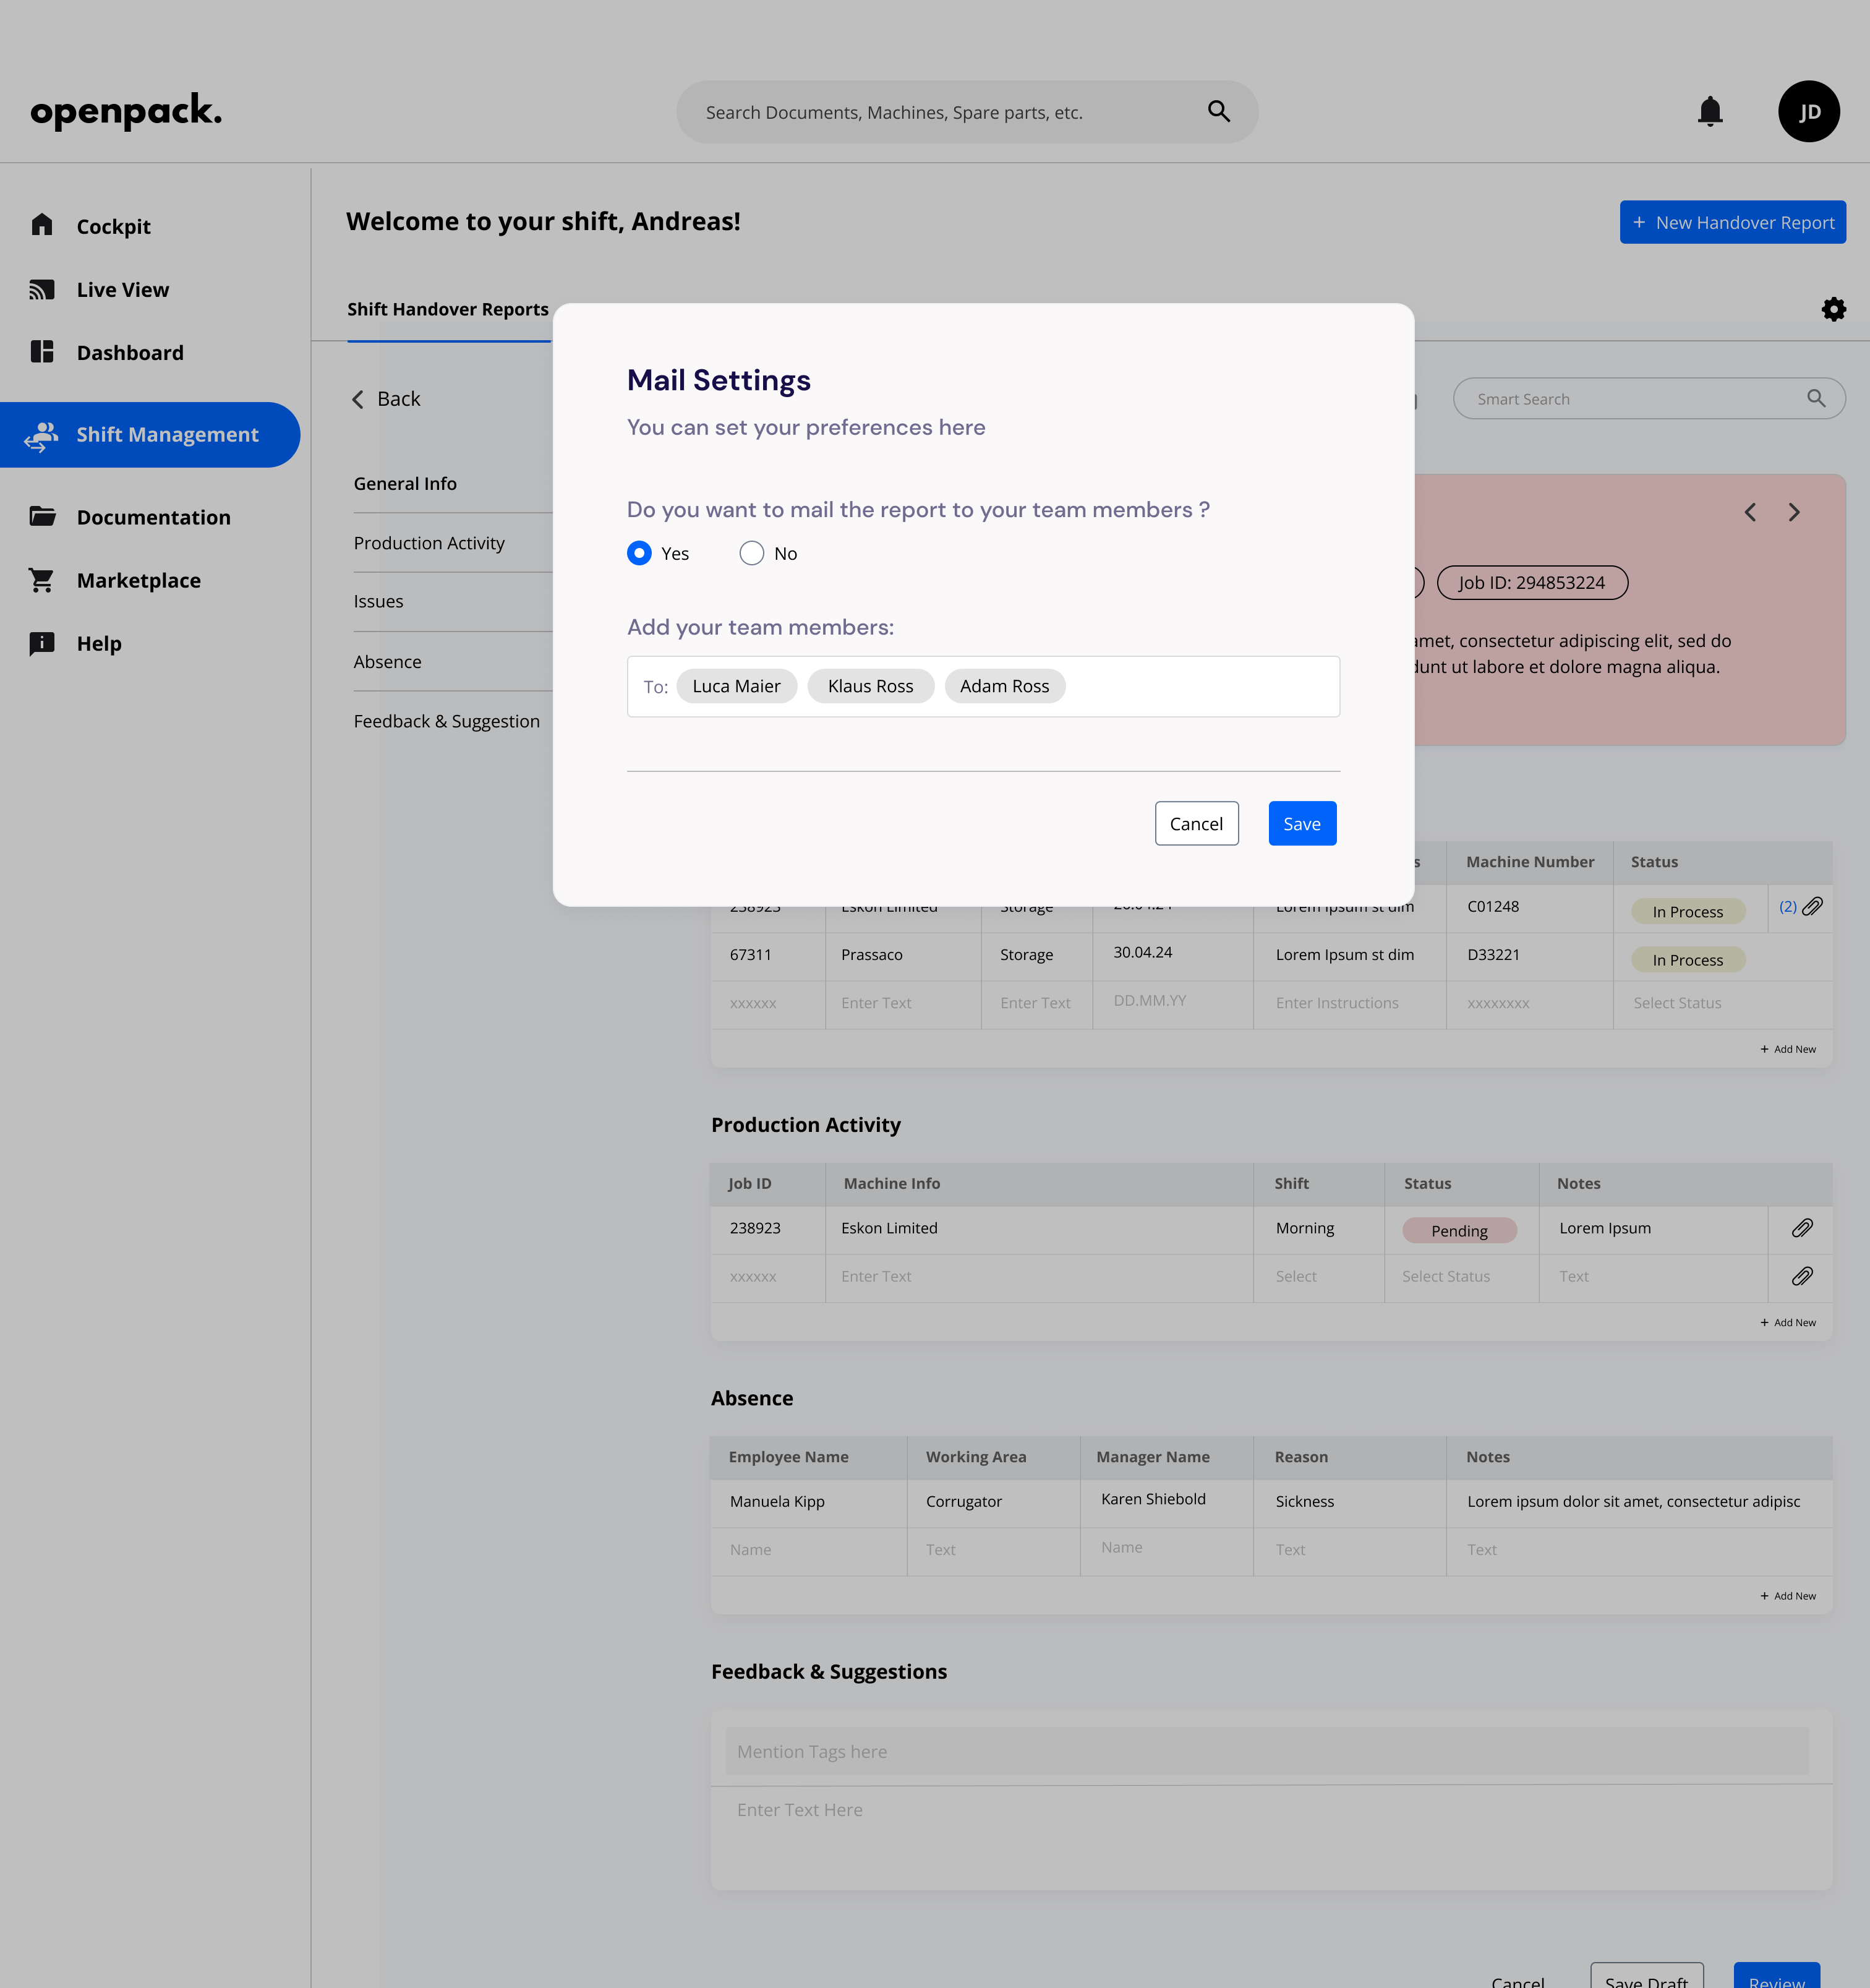Open the Live View menu item

[123, 289]
